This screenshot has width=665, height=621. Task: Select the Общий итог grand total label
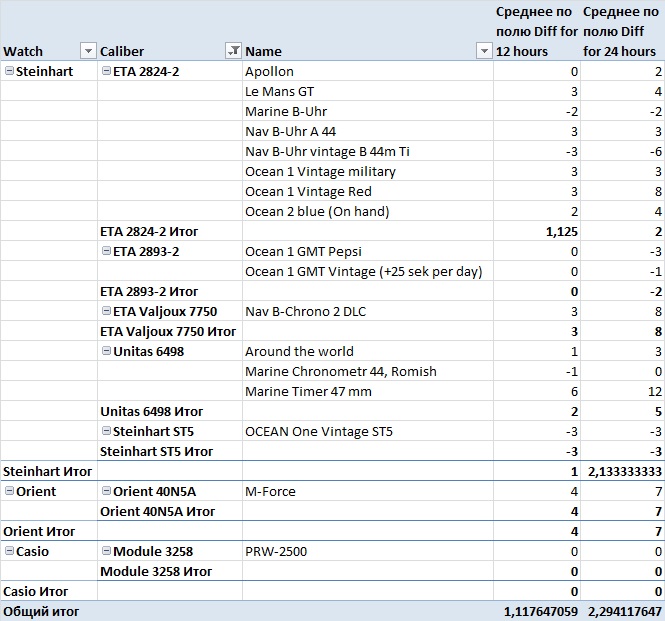[42, 611]
